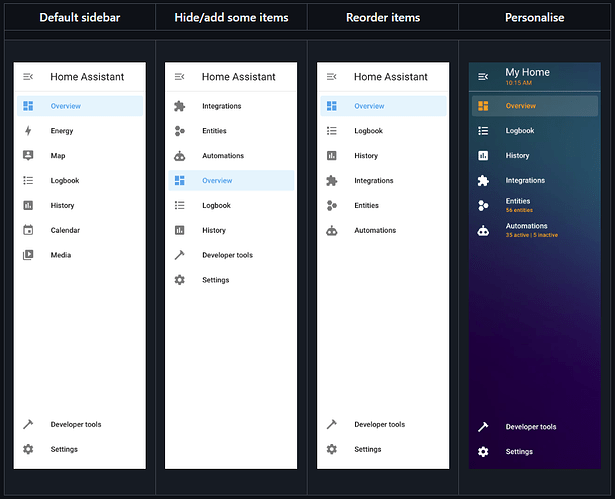Click 'Home Assistant' title in Hide/add sidebar
Image resolution: width=615 pixels, height=499 pixels.
tap(238, 76)
